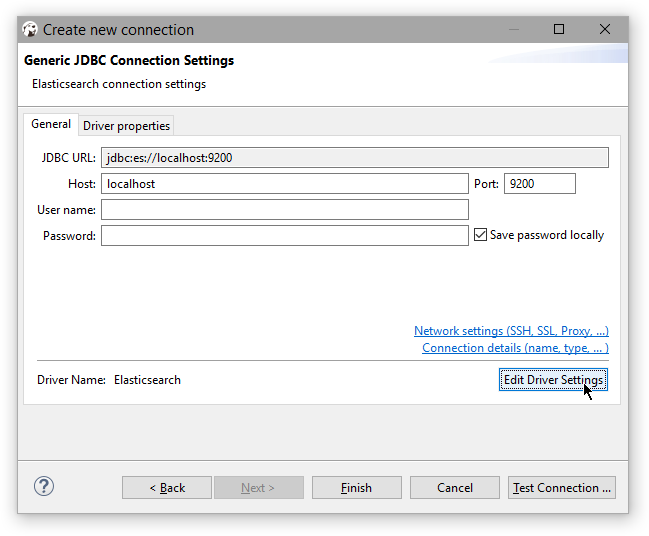The height and width of the screenshot is (536, 649).
Task: Place cursor in the Password field
Action: [x=284, y=236]
